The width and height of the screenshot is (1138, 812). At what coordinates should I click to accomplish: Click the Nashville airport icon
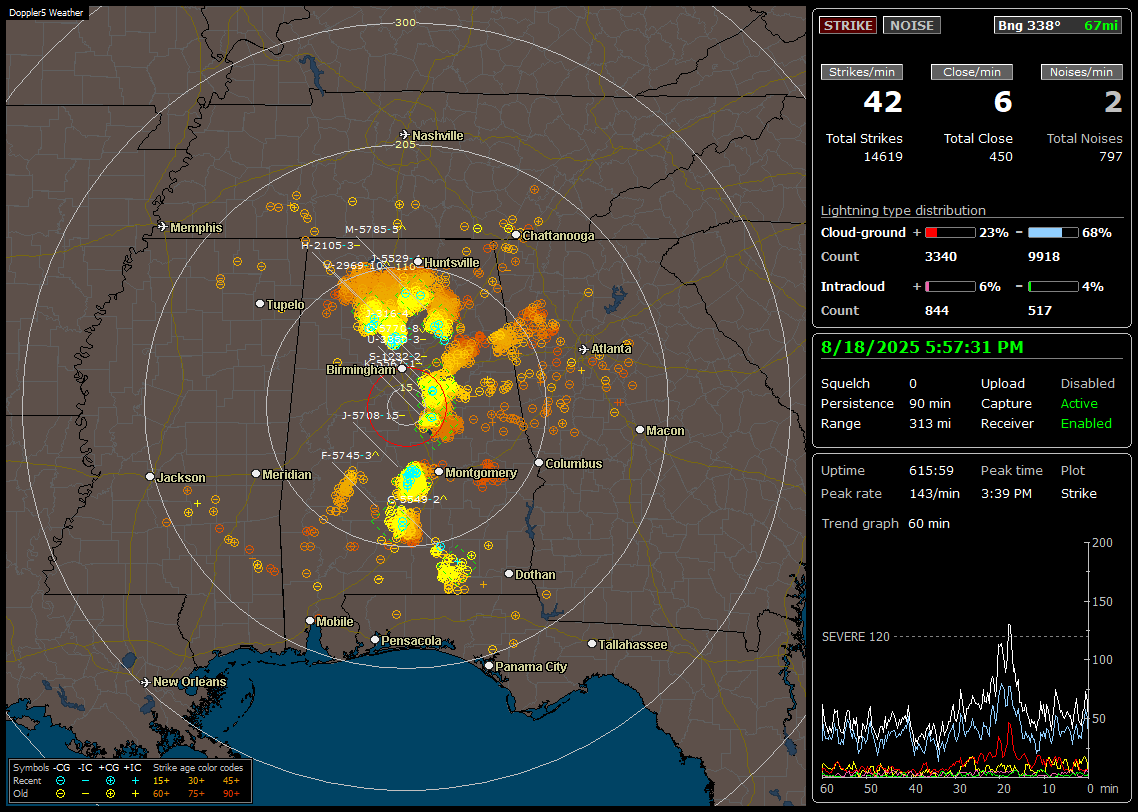404,135
